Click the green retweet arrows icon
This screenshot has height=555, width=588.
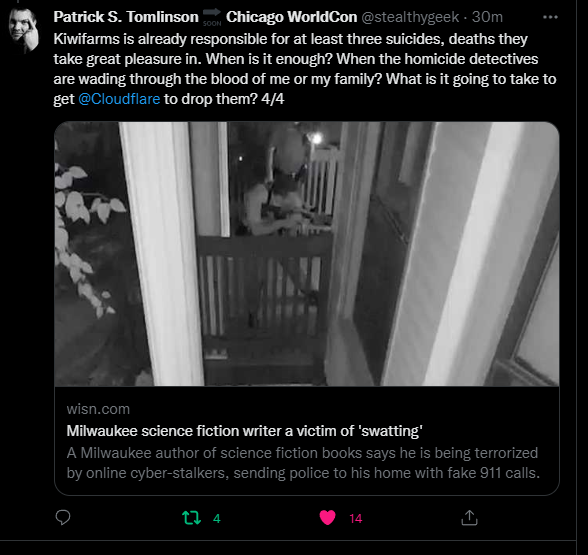tap(191, 518)
